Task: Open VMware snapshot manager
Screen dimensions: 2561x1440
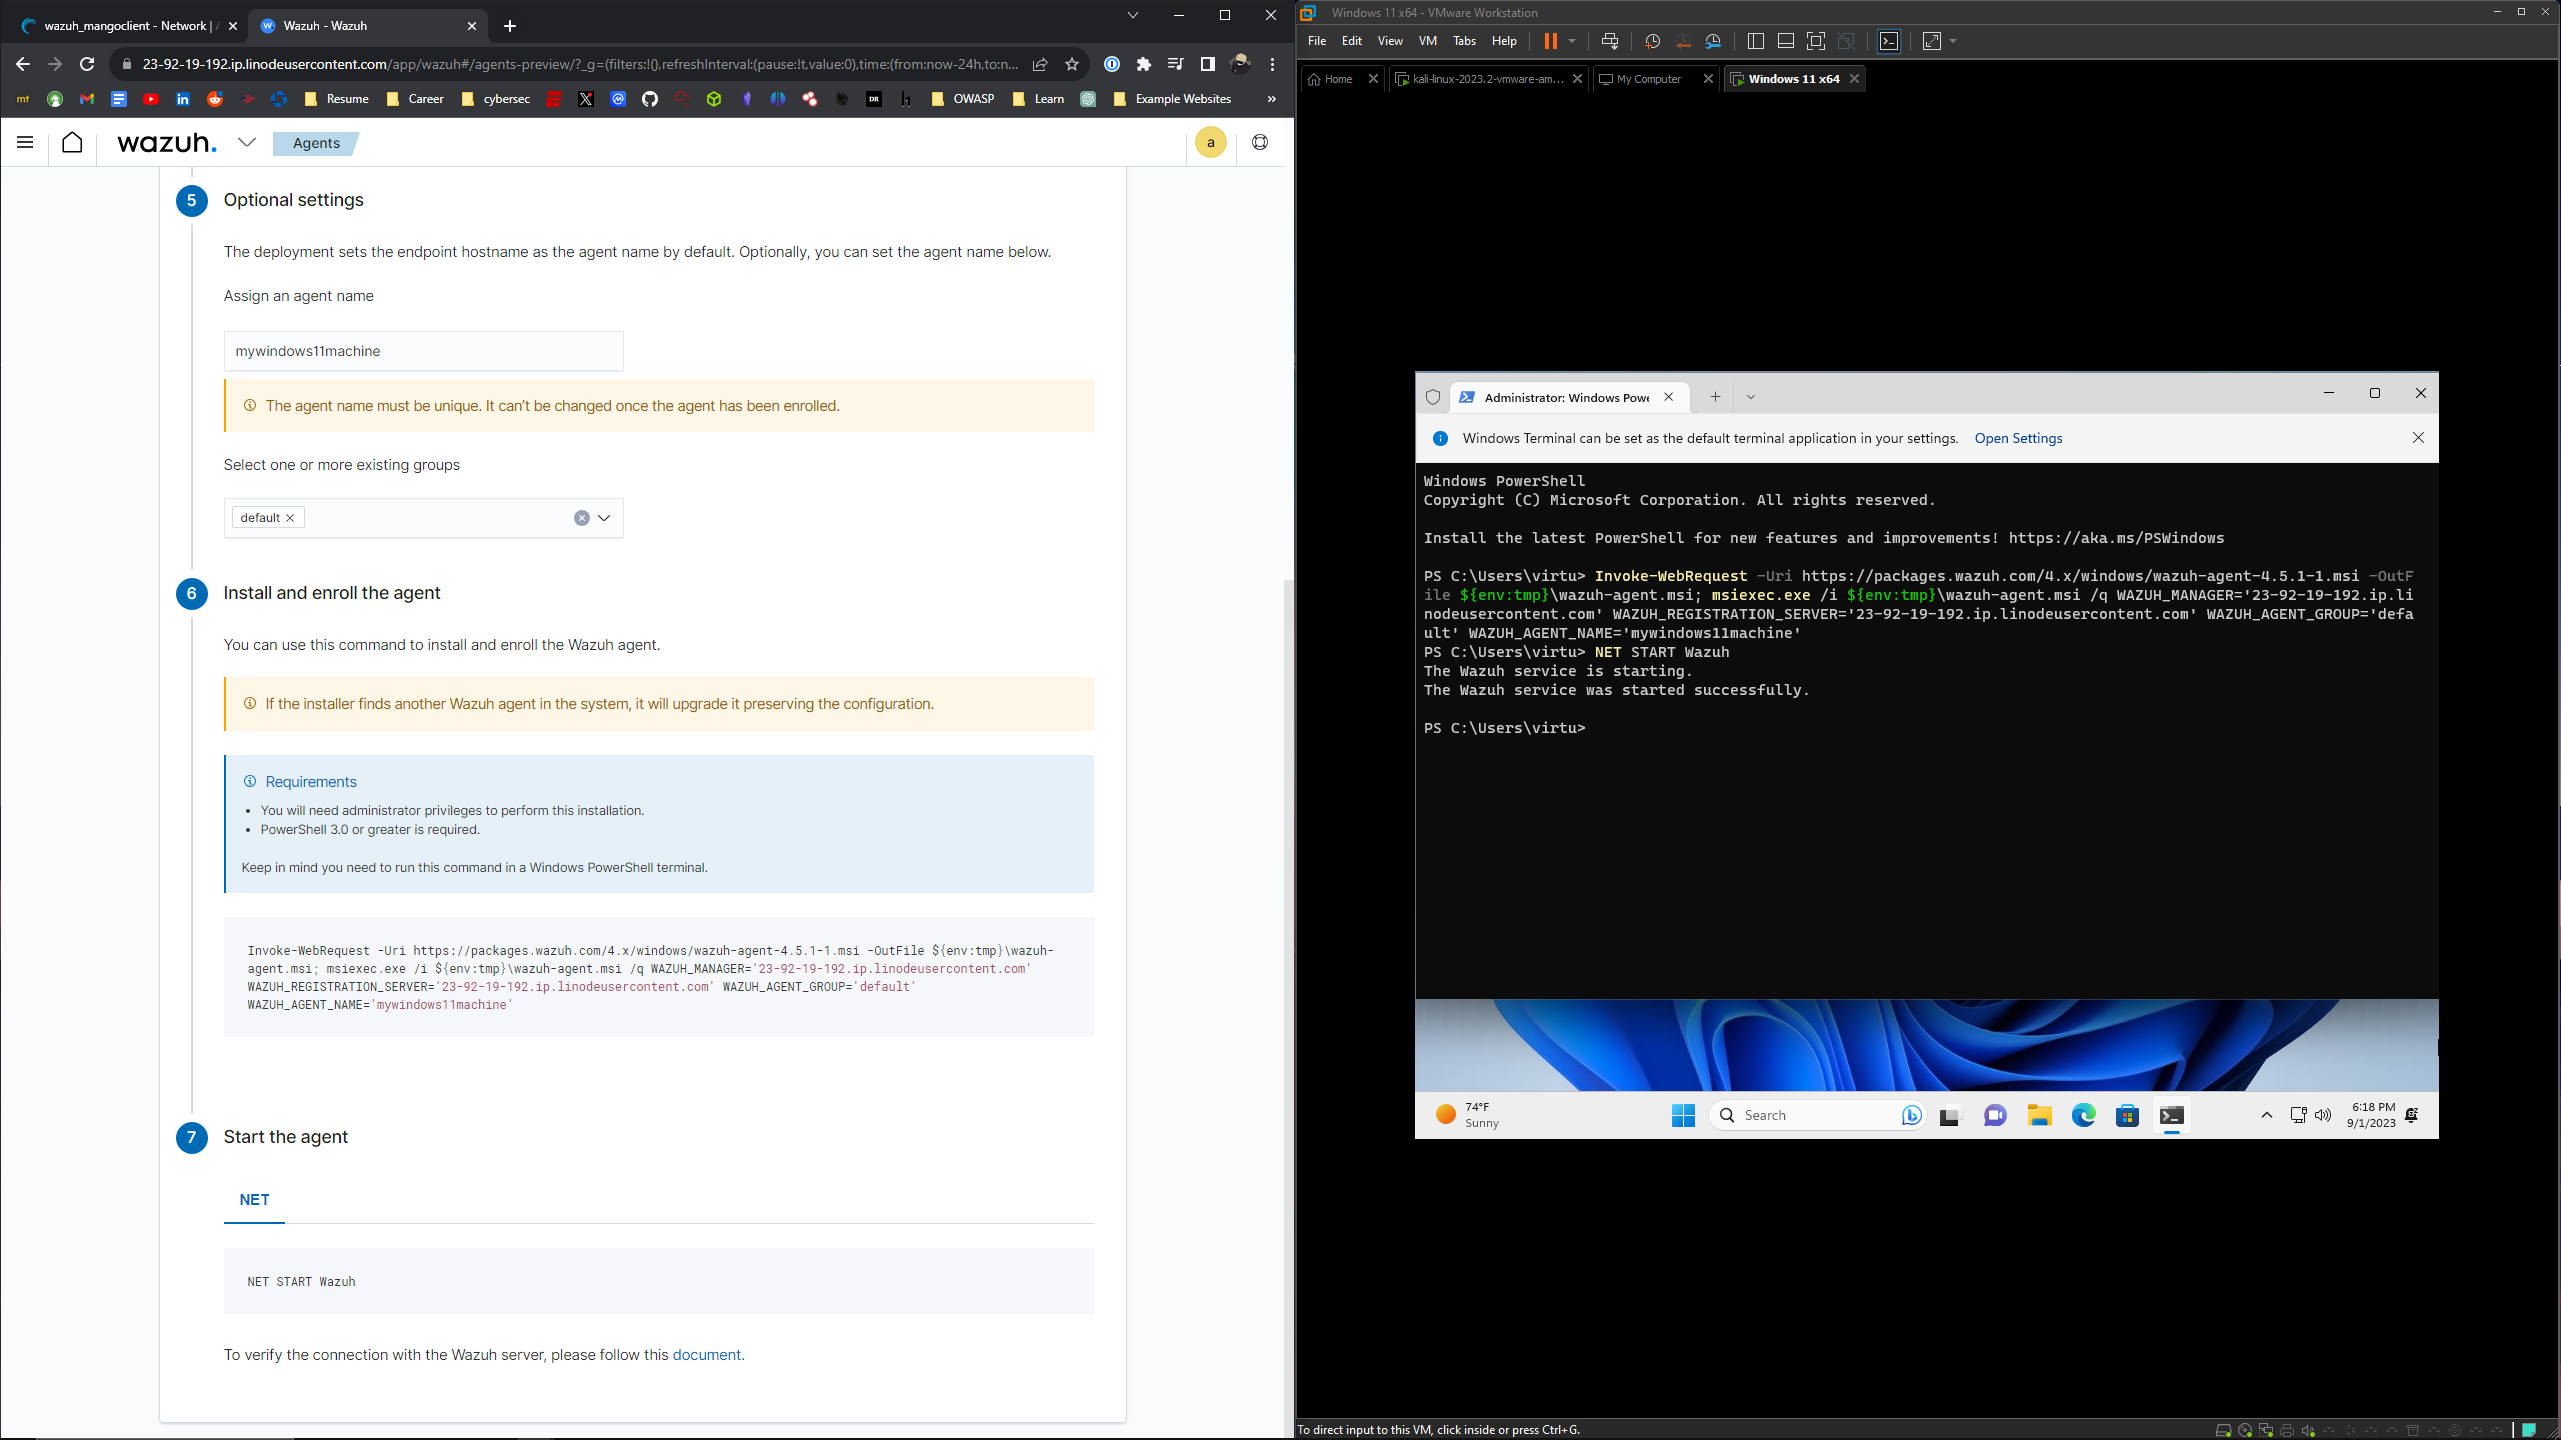Action: click(x=1713, y=41)
